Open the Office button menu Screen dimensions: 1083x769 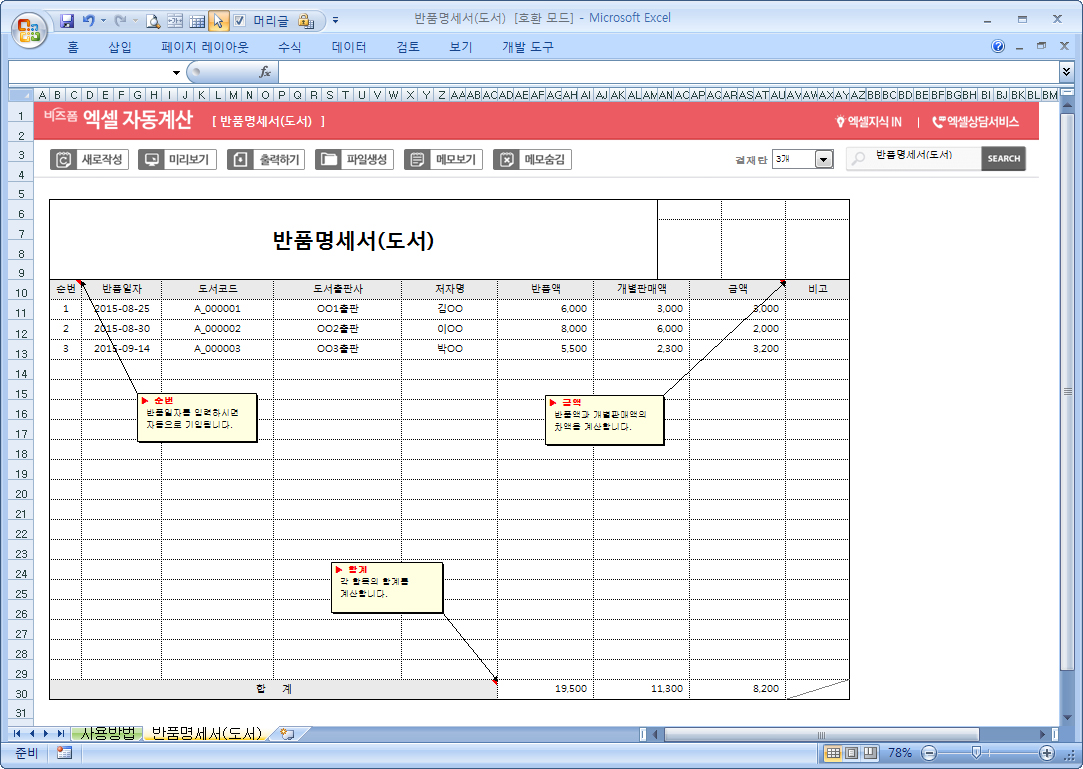pyautogui.click(x=29, y=30)
